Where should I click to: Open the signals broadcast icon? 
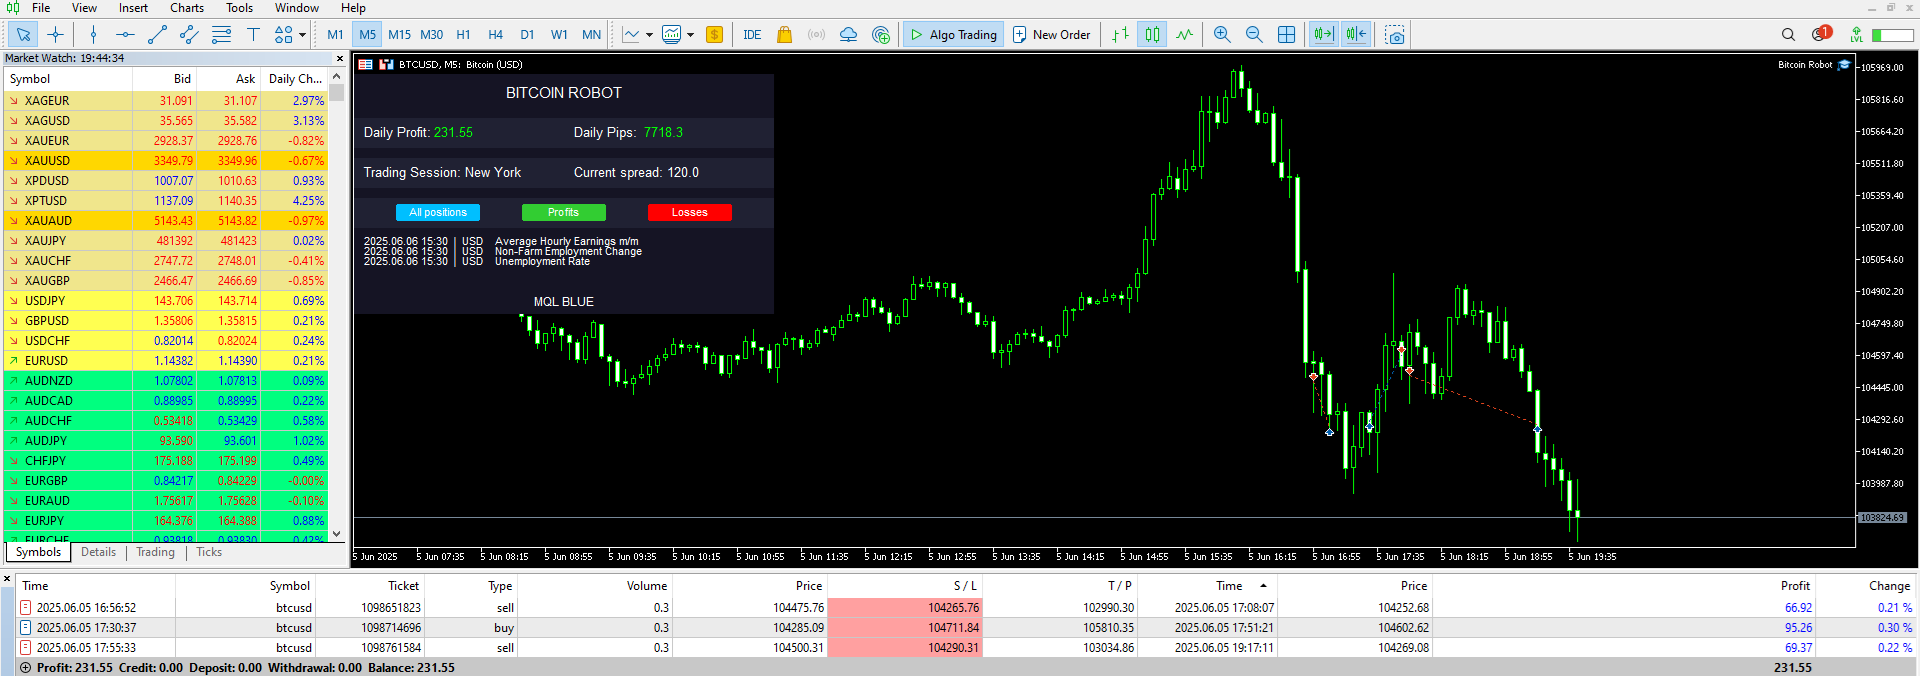point(816,35)
